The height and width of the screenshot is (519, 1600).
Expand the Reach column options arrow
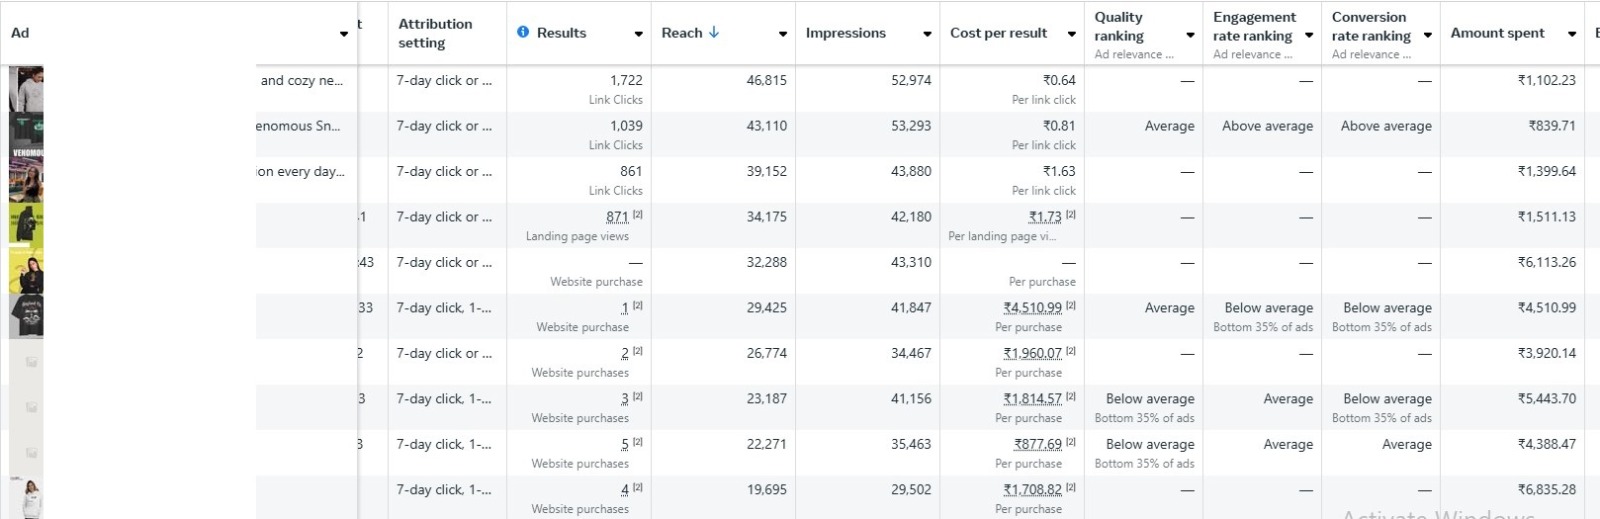click(783, 34)
